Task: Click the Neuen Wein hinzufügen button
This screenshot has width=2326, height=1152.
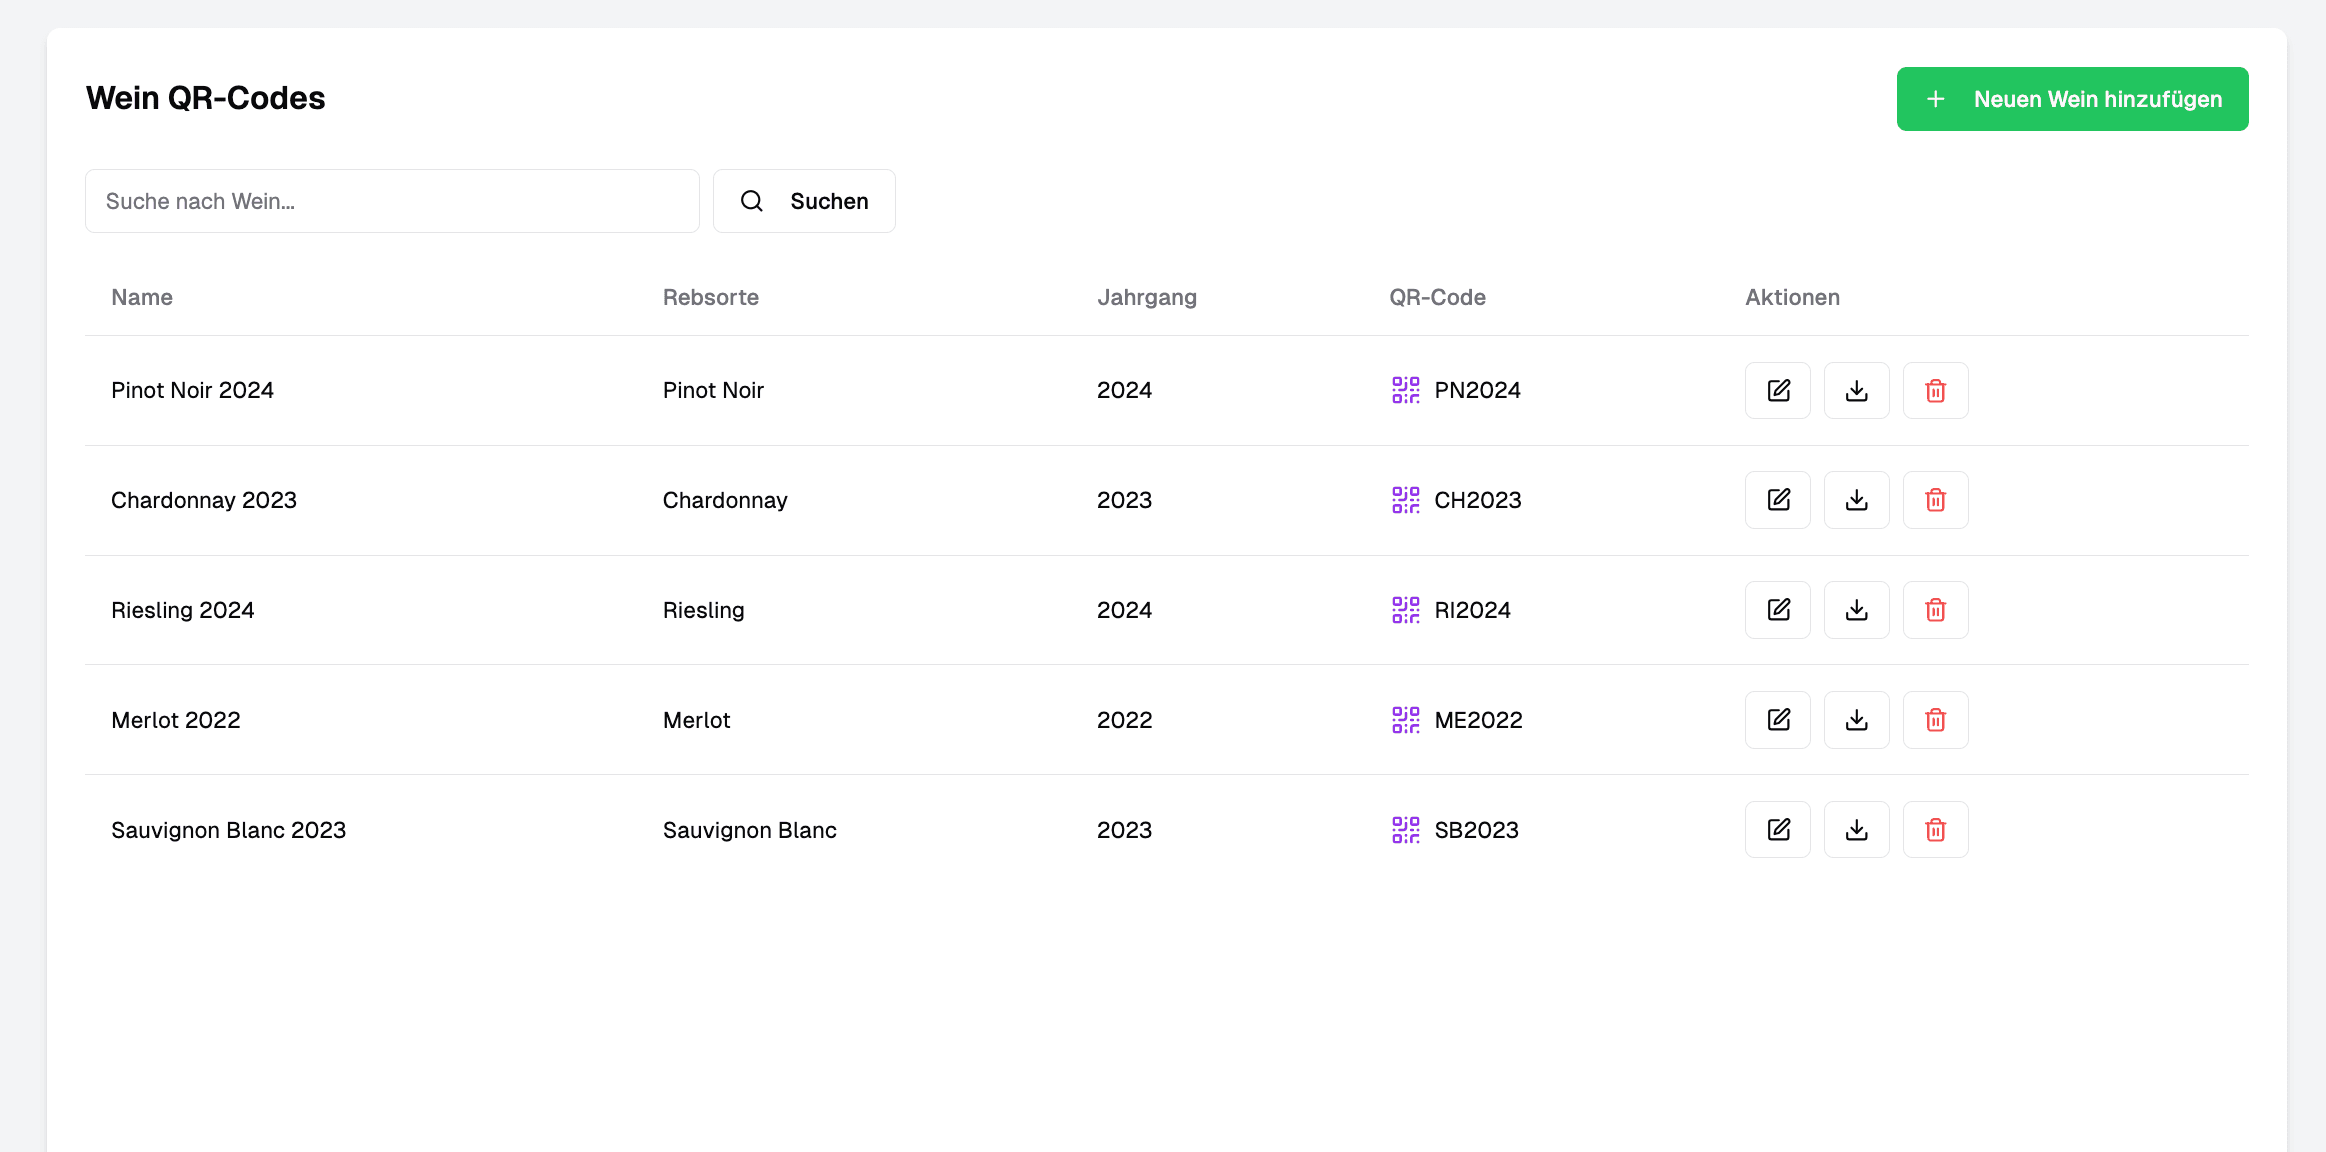Action: [x=2072, y=99]
